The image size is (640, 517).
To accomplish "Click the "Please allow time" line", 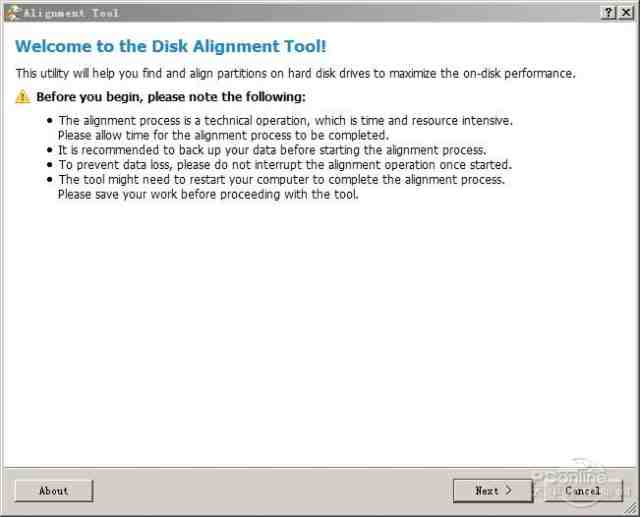I will pyautogui.click(x=222, y=134).
